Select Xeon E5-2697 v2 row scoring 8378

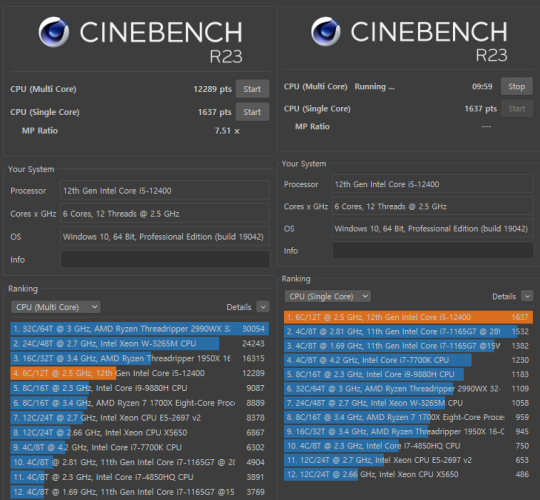point(139,417)
